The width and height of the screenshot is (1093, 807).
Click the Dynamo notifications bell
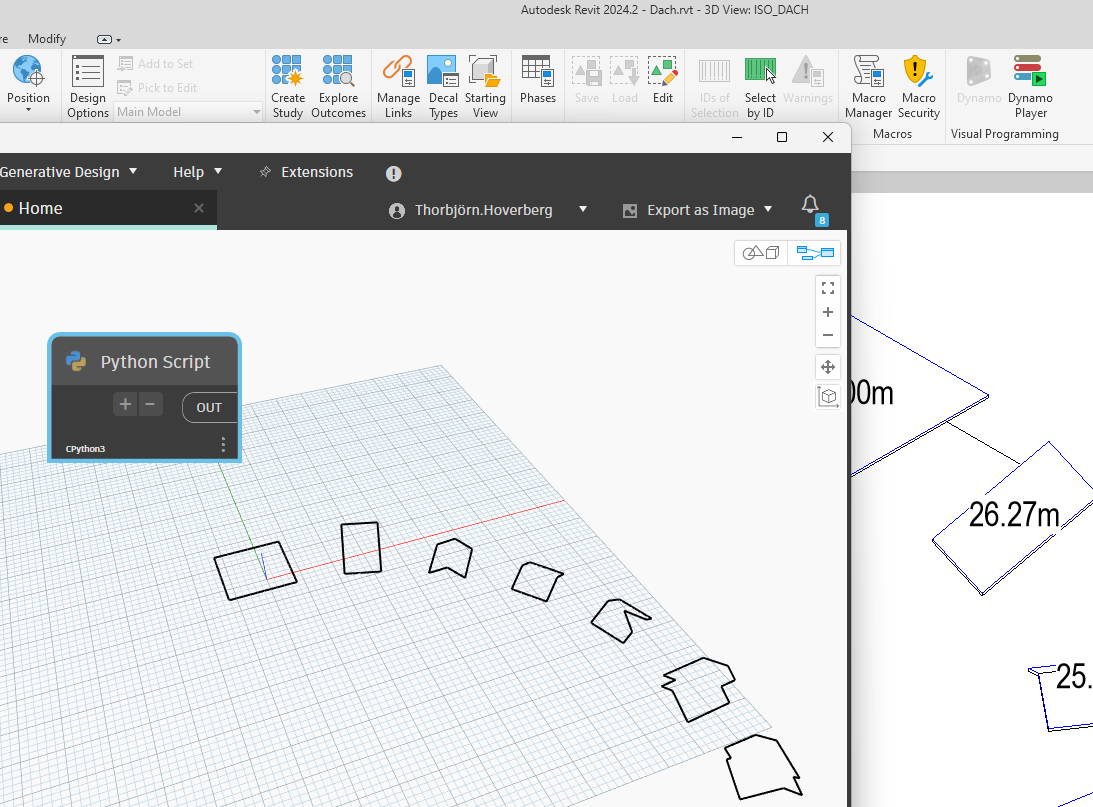[x=811, y=205]
